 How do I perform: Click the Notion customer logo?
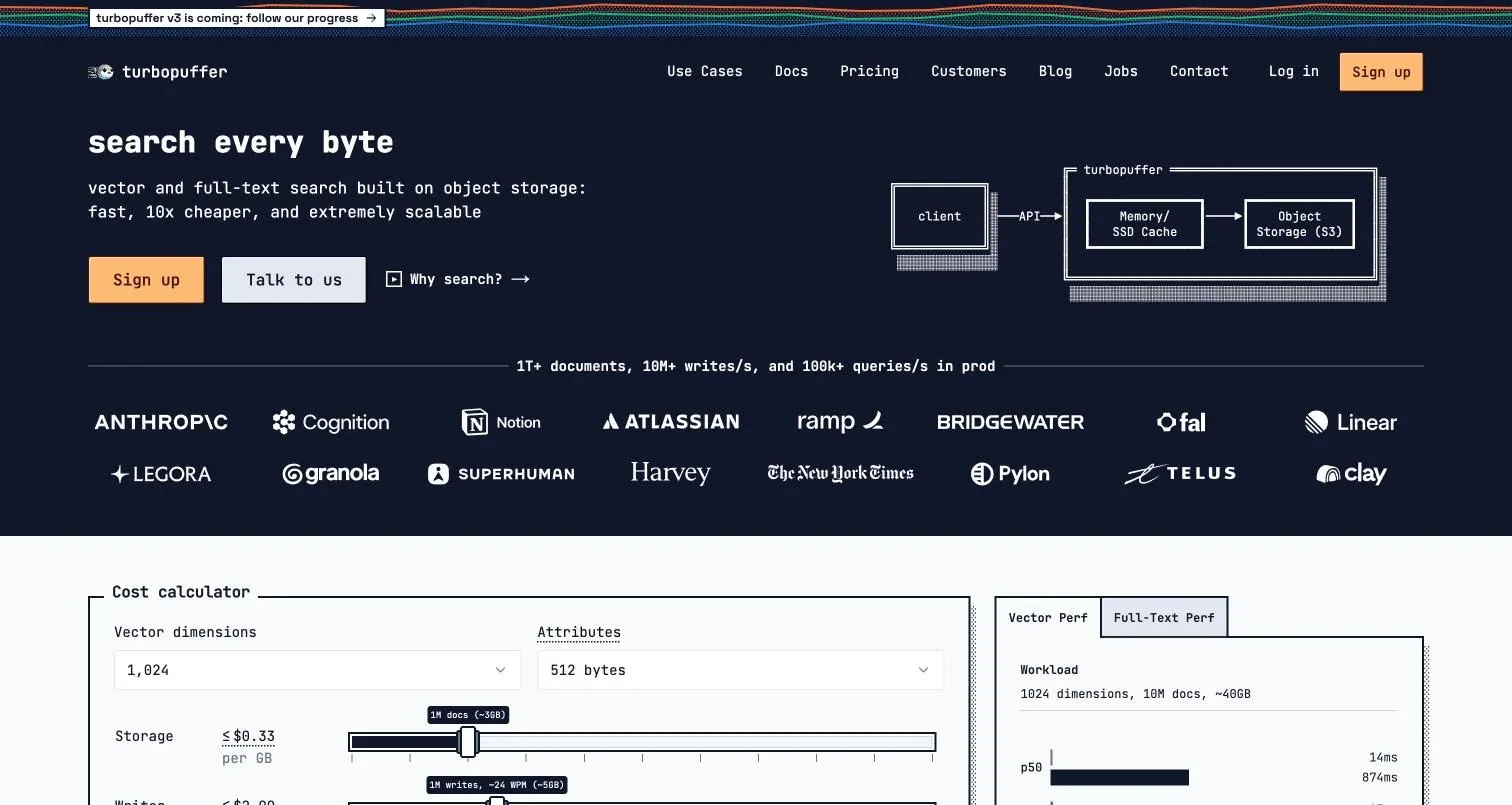click(501, 422)
